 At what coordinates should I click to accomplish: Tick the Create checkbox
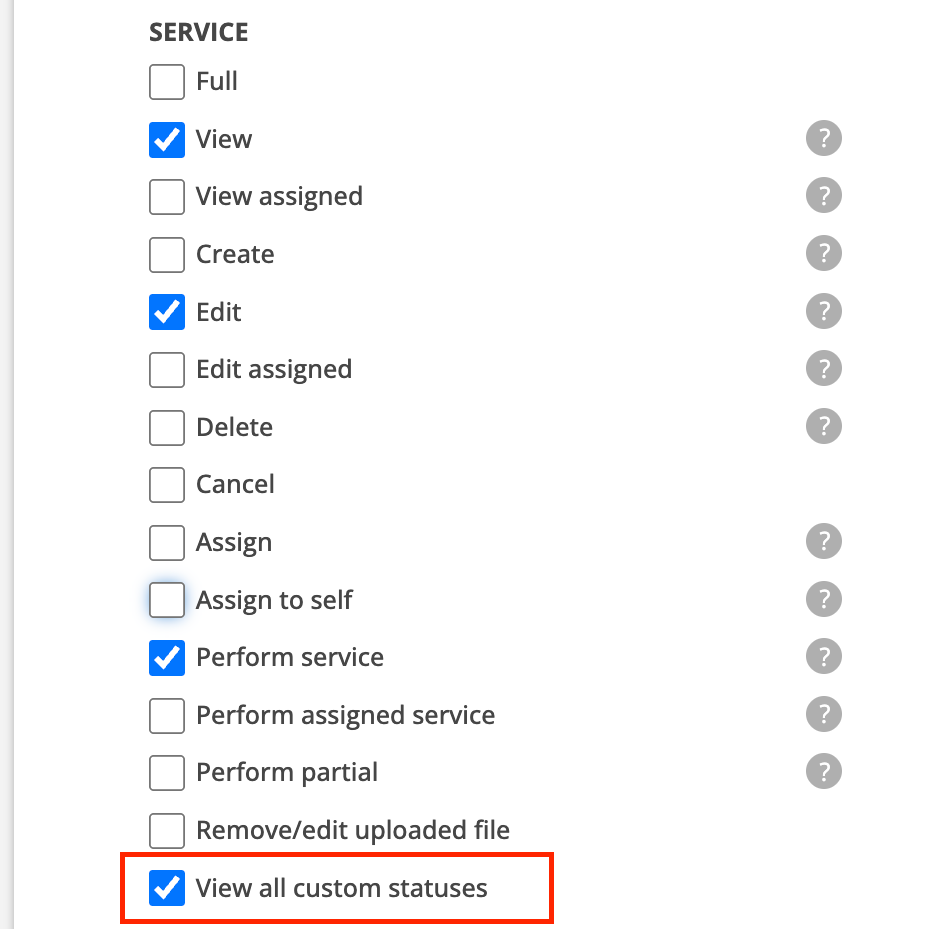tap(167, 255)
